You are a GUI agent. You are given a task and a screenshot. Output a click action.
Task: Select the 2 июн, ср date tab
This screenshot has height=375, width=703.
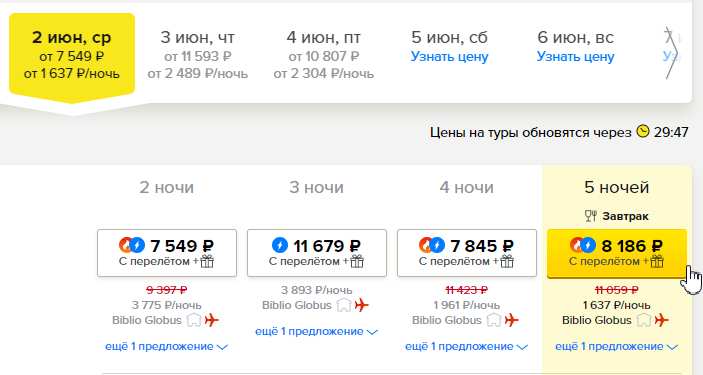72,55
